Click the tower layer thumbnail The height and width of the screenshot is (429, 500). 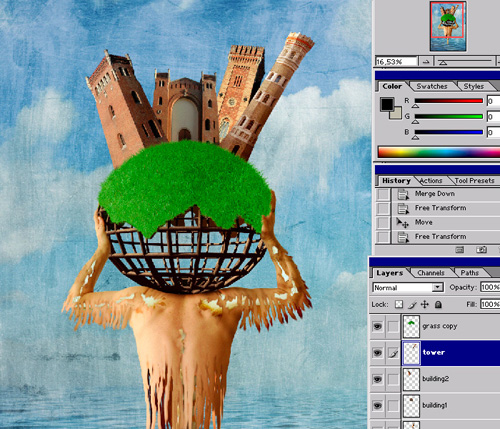click(411, 353)
